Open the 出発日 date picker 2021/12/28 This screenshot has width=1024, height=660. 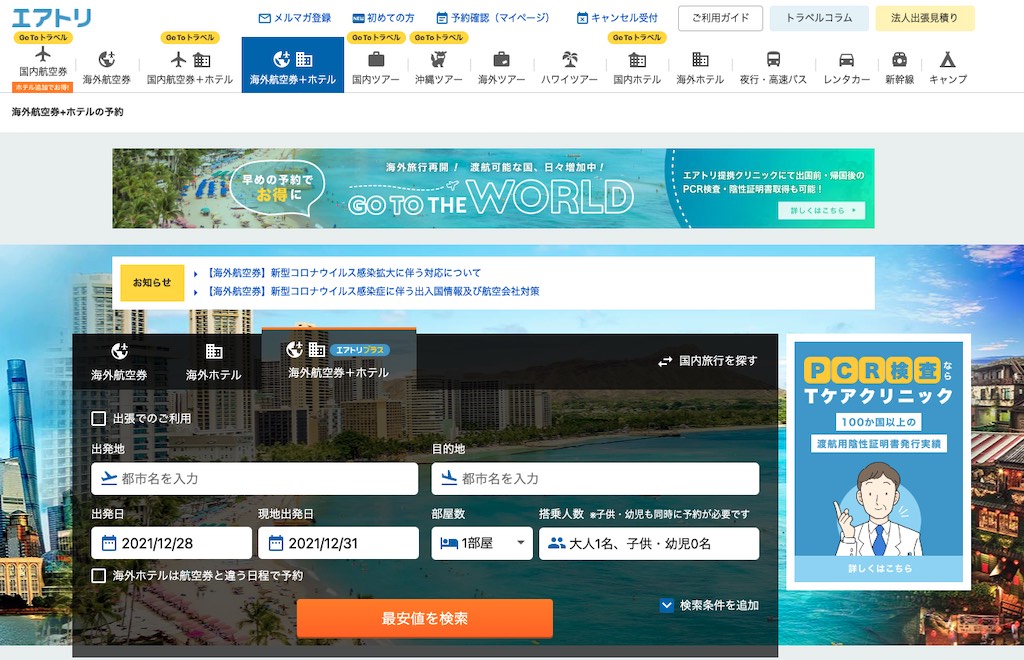click(x=171, y=543)
